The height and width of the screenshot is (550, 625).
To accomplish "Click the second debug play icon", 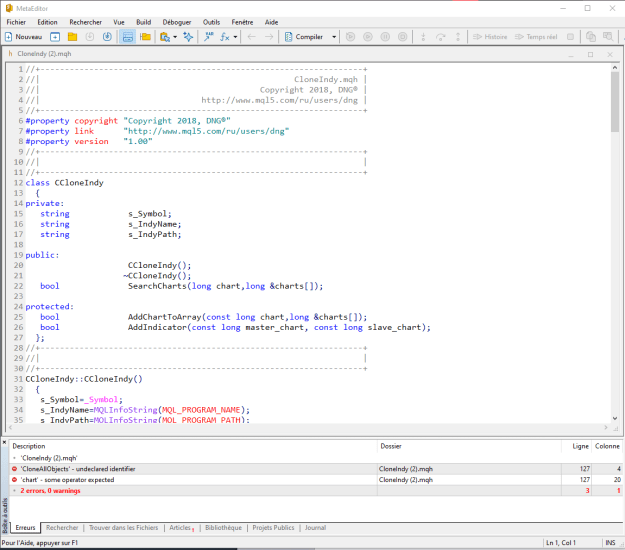I will 368,37.
